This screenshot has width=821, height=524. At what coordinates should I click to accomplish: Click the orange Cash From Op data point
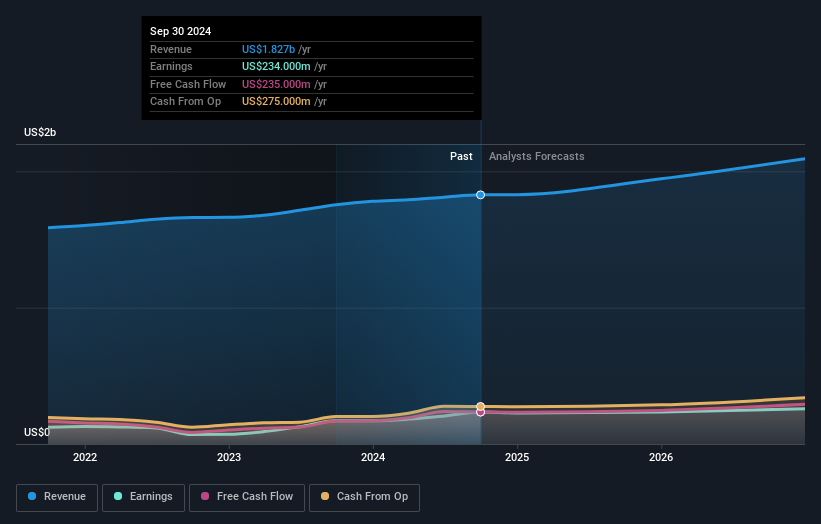coord(480,406)
